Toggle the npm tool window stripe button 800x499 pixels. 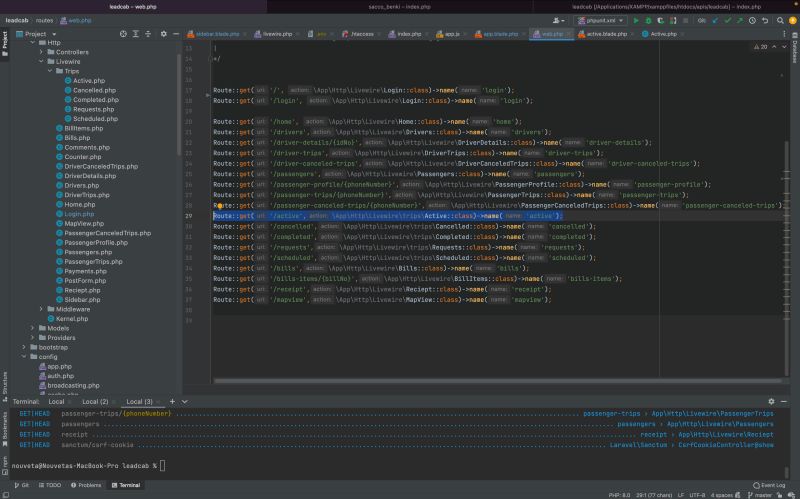click(x=5, y=465)
